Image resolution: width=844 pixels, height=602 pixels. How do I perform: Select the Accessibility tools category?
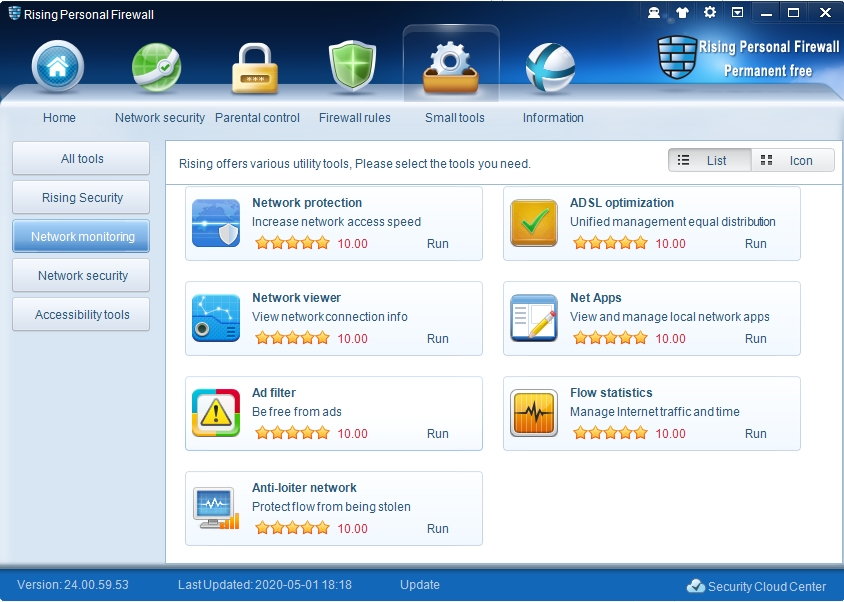pyautogui.click(x=81, y=314)
